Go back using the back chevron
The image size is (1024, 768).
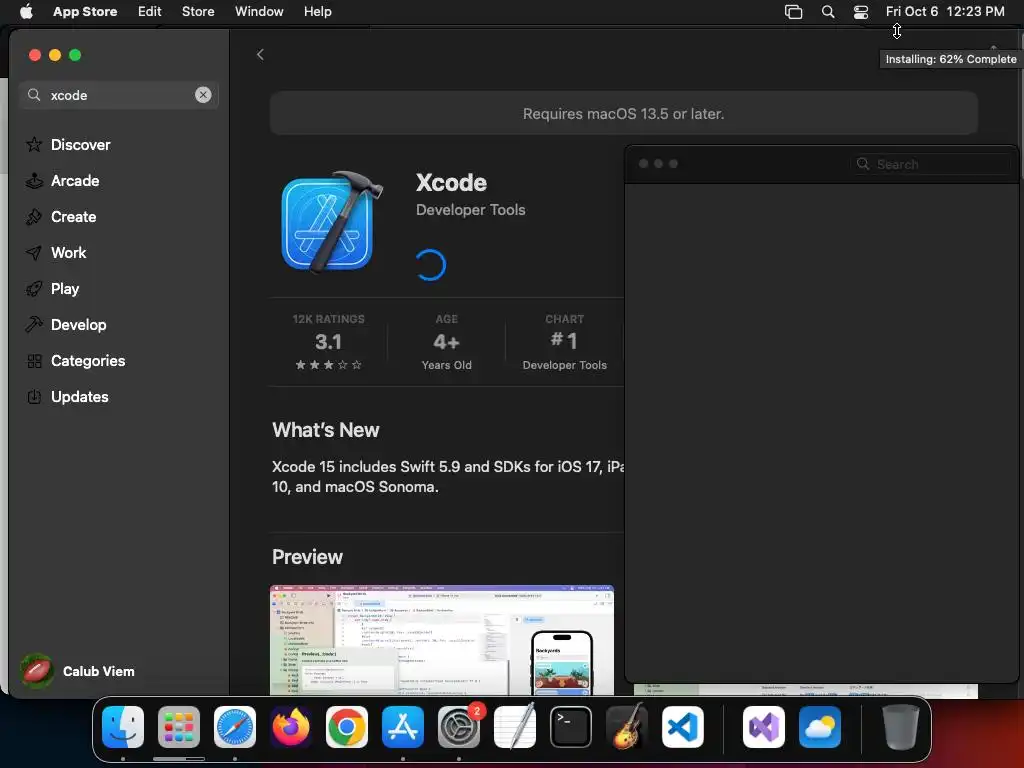tap(260, 54)
